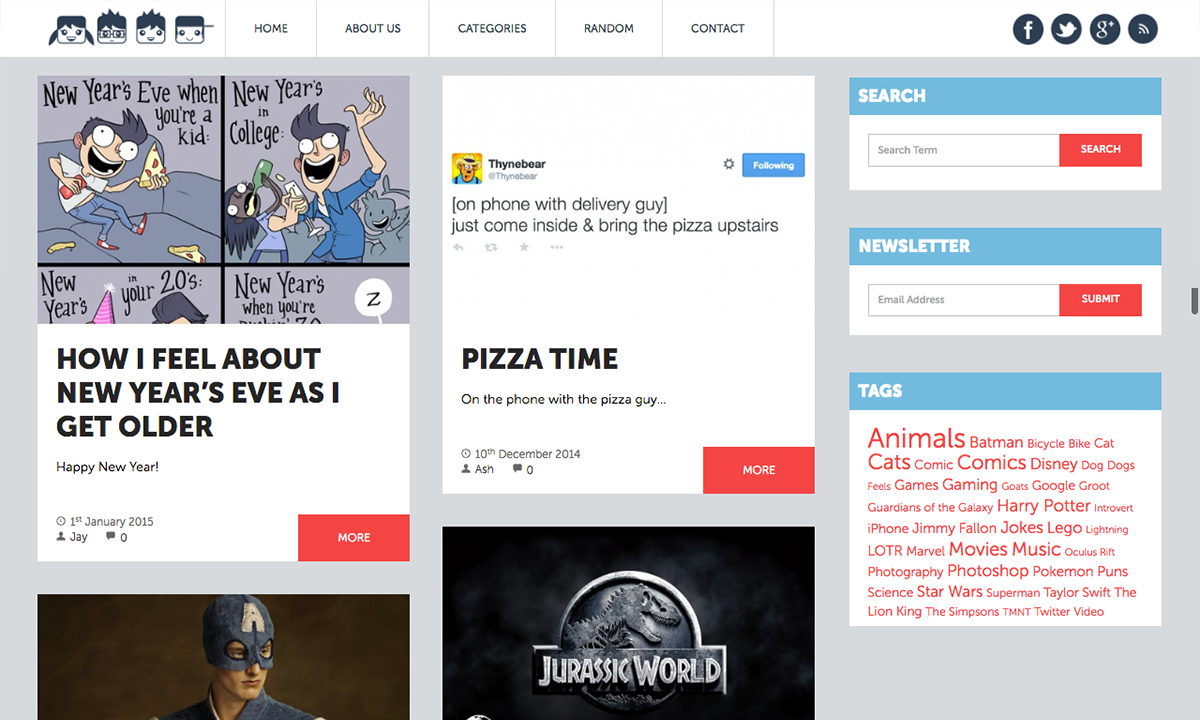The width and height of the screenshot is (1200, 720).
Task: Select the Simpsons tag
Action: (962, 611)
